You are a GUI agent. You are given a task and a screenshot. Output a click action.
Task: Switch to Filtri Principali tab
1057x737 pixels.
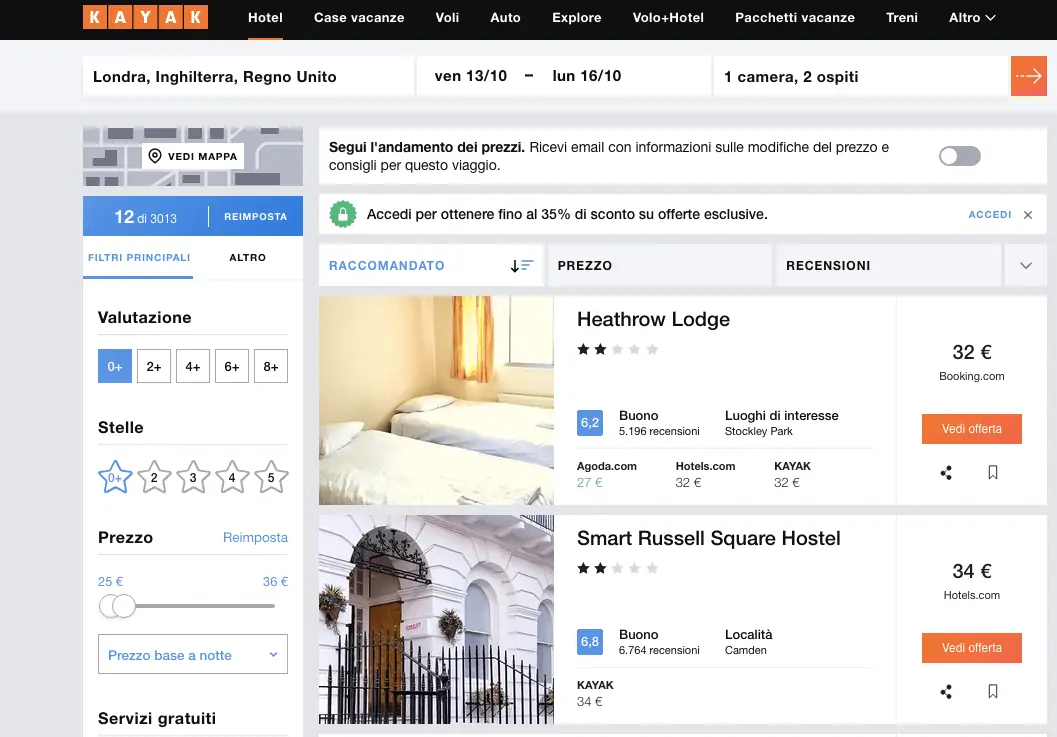(139, 258)
